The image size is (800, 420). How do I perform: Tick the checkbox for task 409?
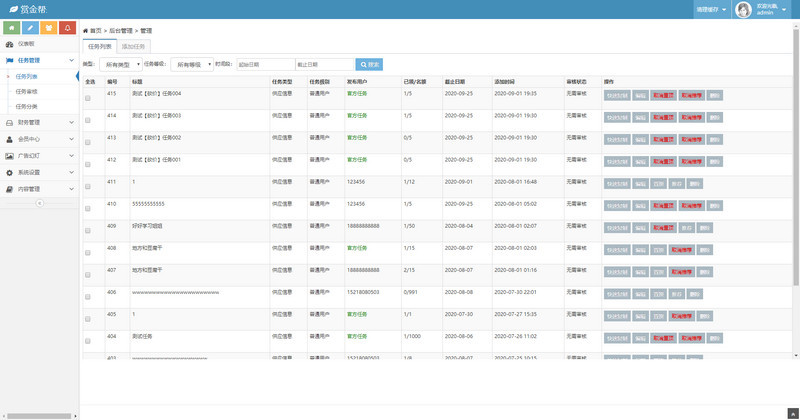88,231
